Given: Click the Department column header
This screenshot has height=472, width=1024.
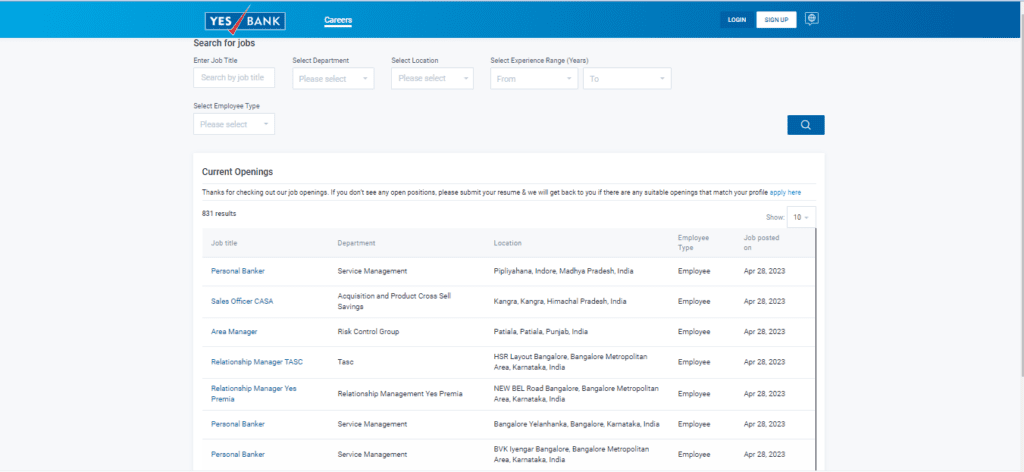Looking at the screenshot, I should coord(357,244).
